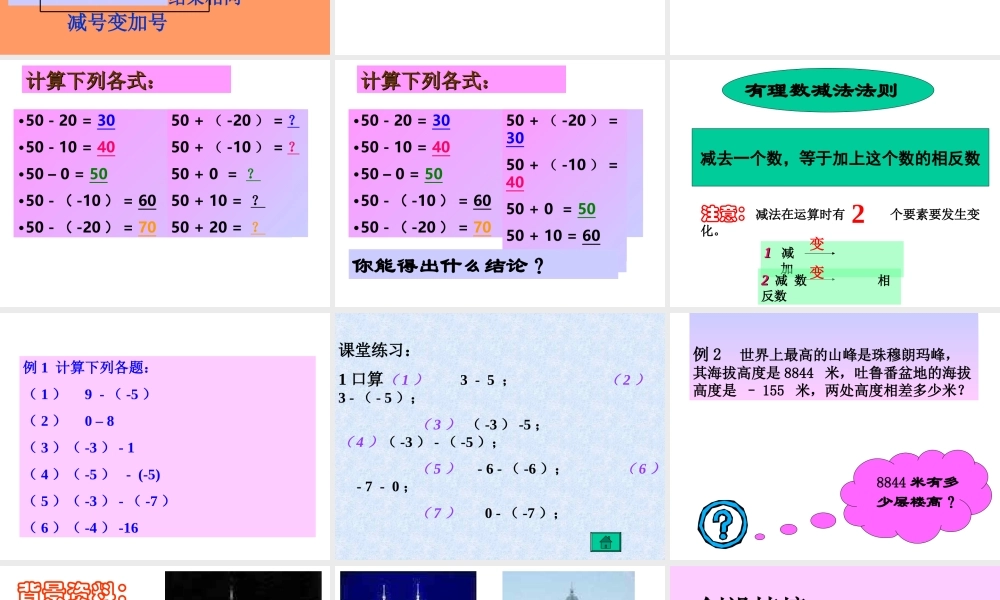Select the equation 50 + 10 = ?

[x=217, y=201]
